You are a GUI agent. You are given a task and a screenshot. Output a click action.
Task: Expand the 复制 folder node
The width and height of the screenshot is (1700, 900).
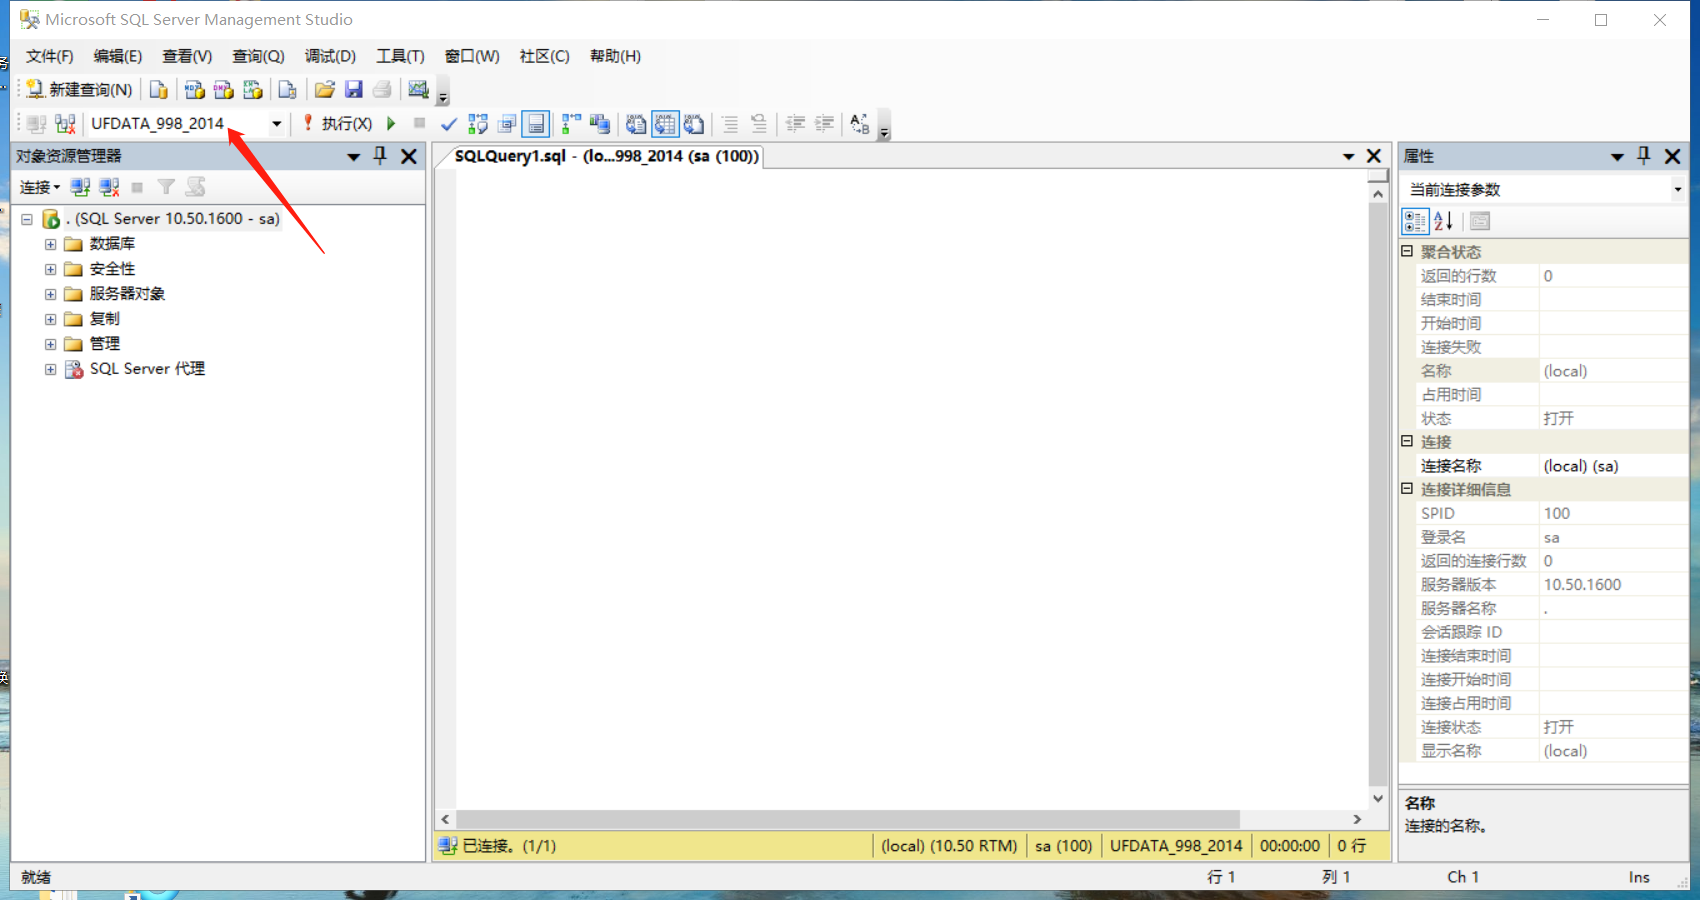[x=50, y=319]
